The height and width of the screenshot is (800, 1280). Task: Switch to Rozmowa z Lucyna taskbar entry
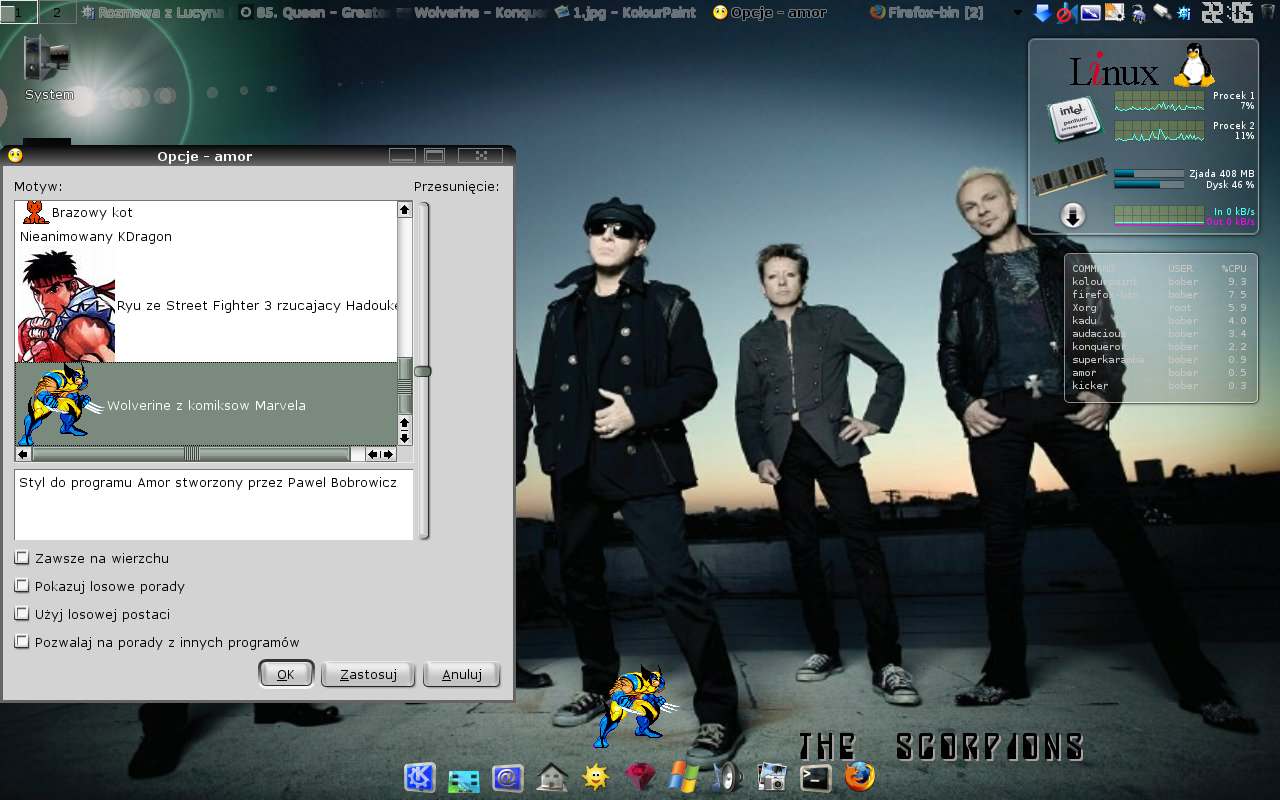tap(154, 12)
